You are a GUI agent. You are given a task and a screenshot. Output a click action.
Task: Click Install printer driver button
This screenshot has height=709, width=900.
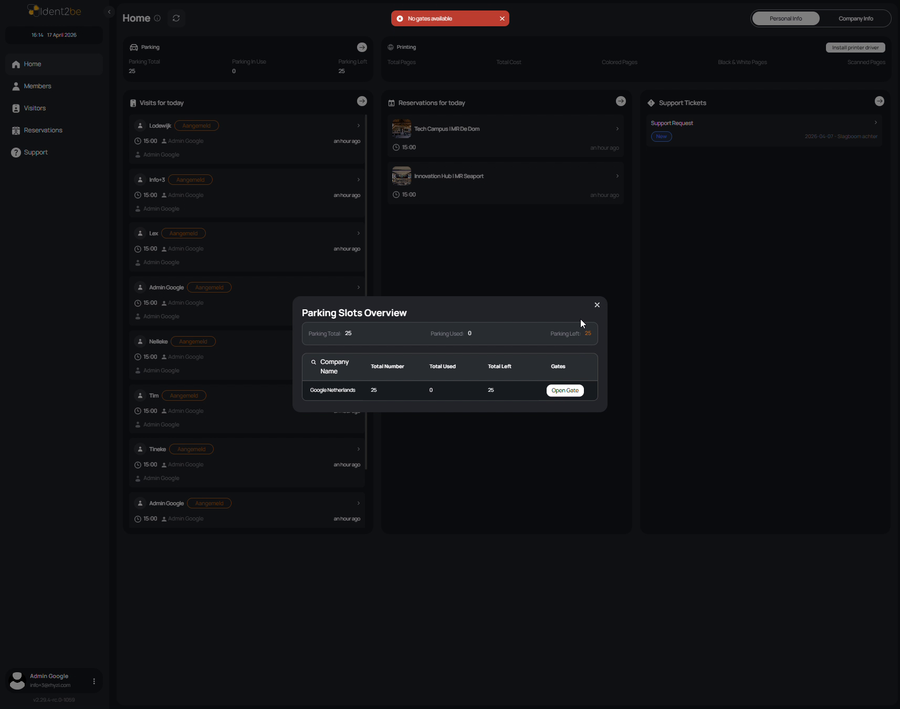(x=855, y=47)
